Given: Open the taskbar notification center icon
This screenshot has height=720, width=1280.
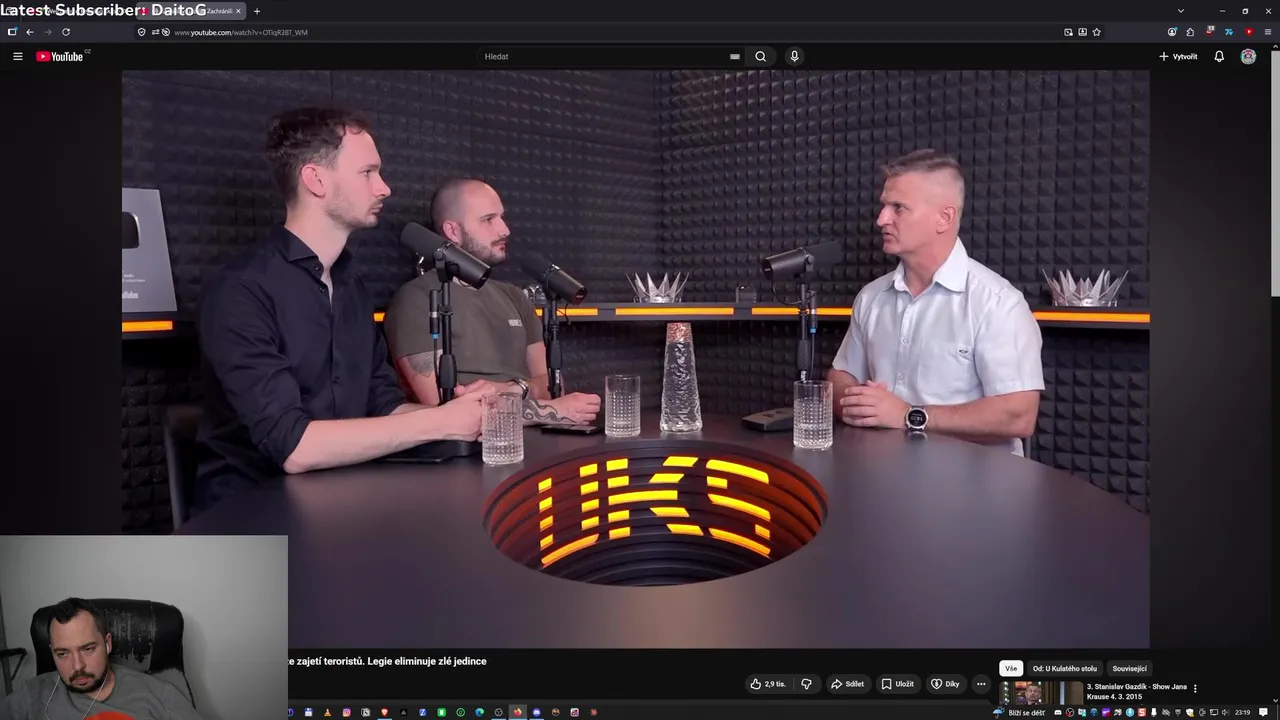Looking at the screenshot, I should 1264,713.
